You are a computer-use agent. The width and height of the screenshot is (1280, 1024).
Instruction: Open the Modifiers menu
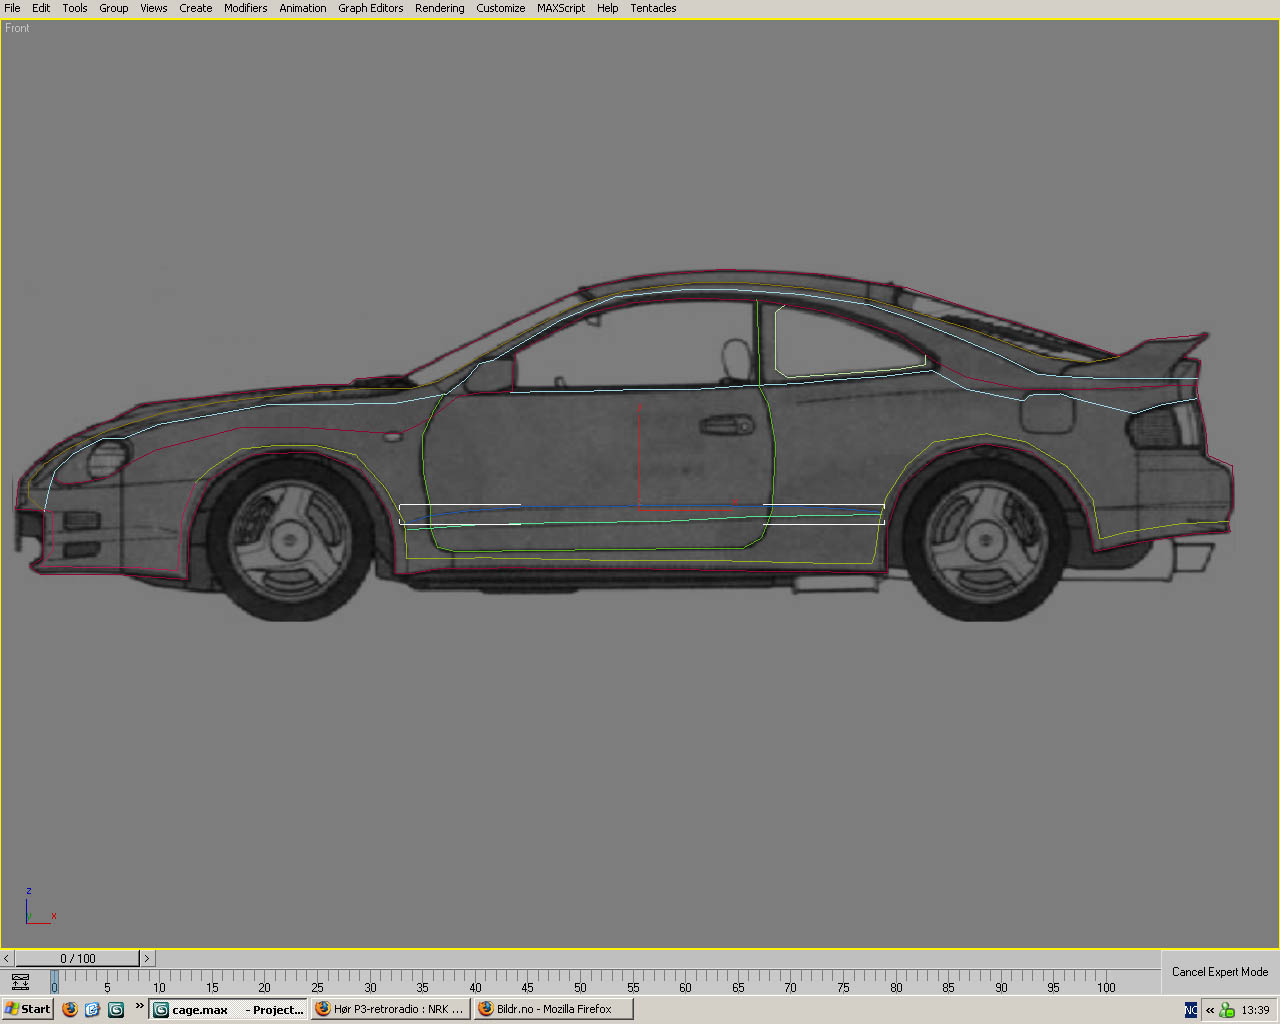[x=245, y=8]
